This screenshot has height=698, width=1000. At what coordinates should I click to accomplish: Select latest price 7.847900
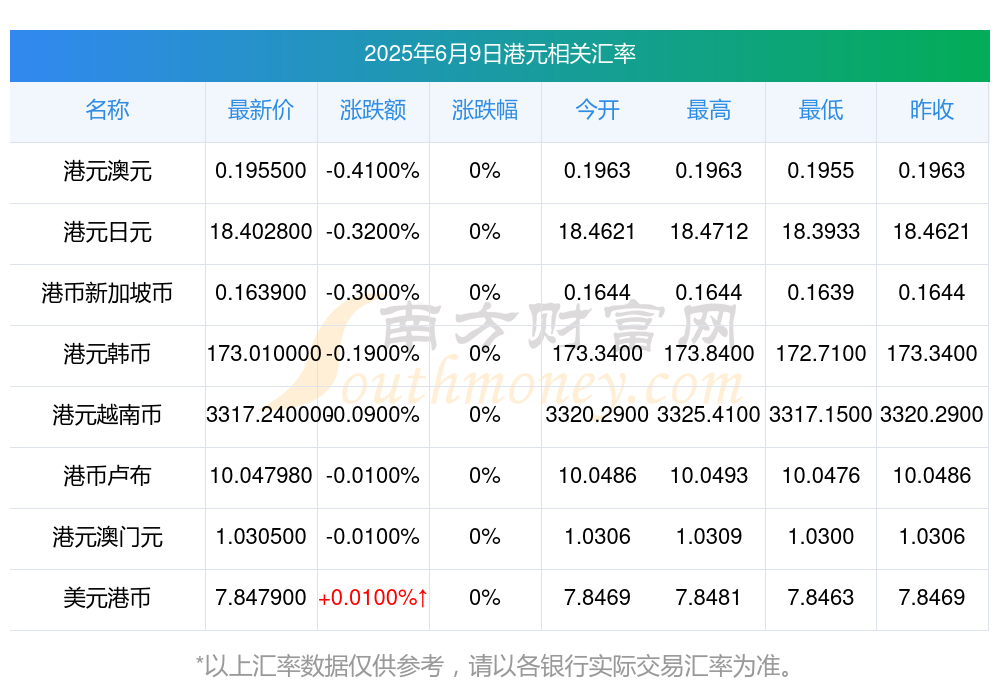click(x=261, y=597)
